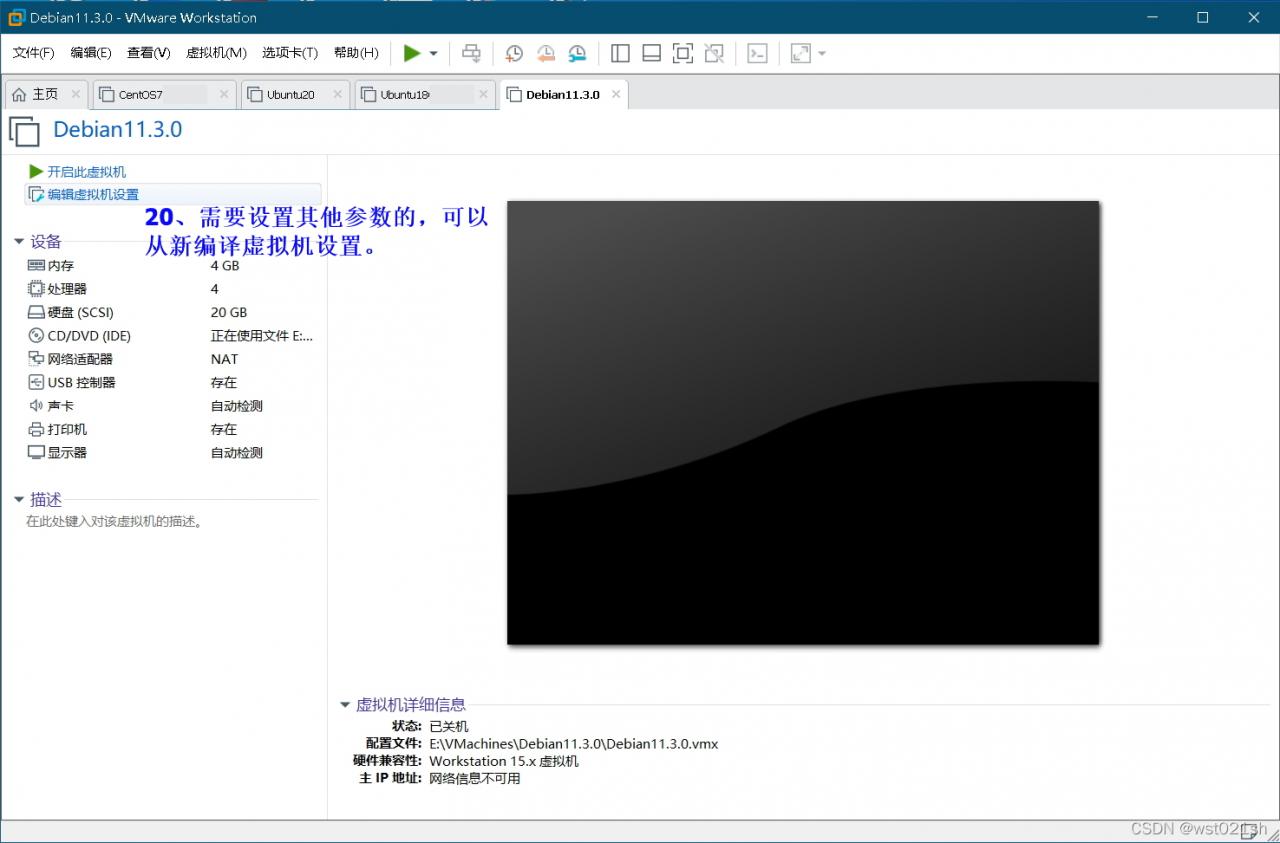The image size is (1280, 843).
Task: Collapse the 描述 description section
Action: pos(19,500)
